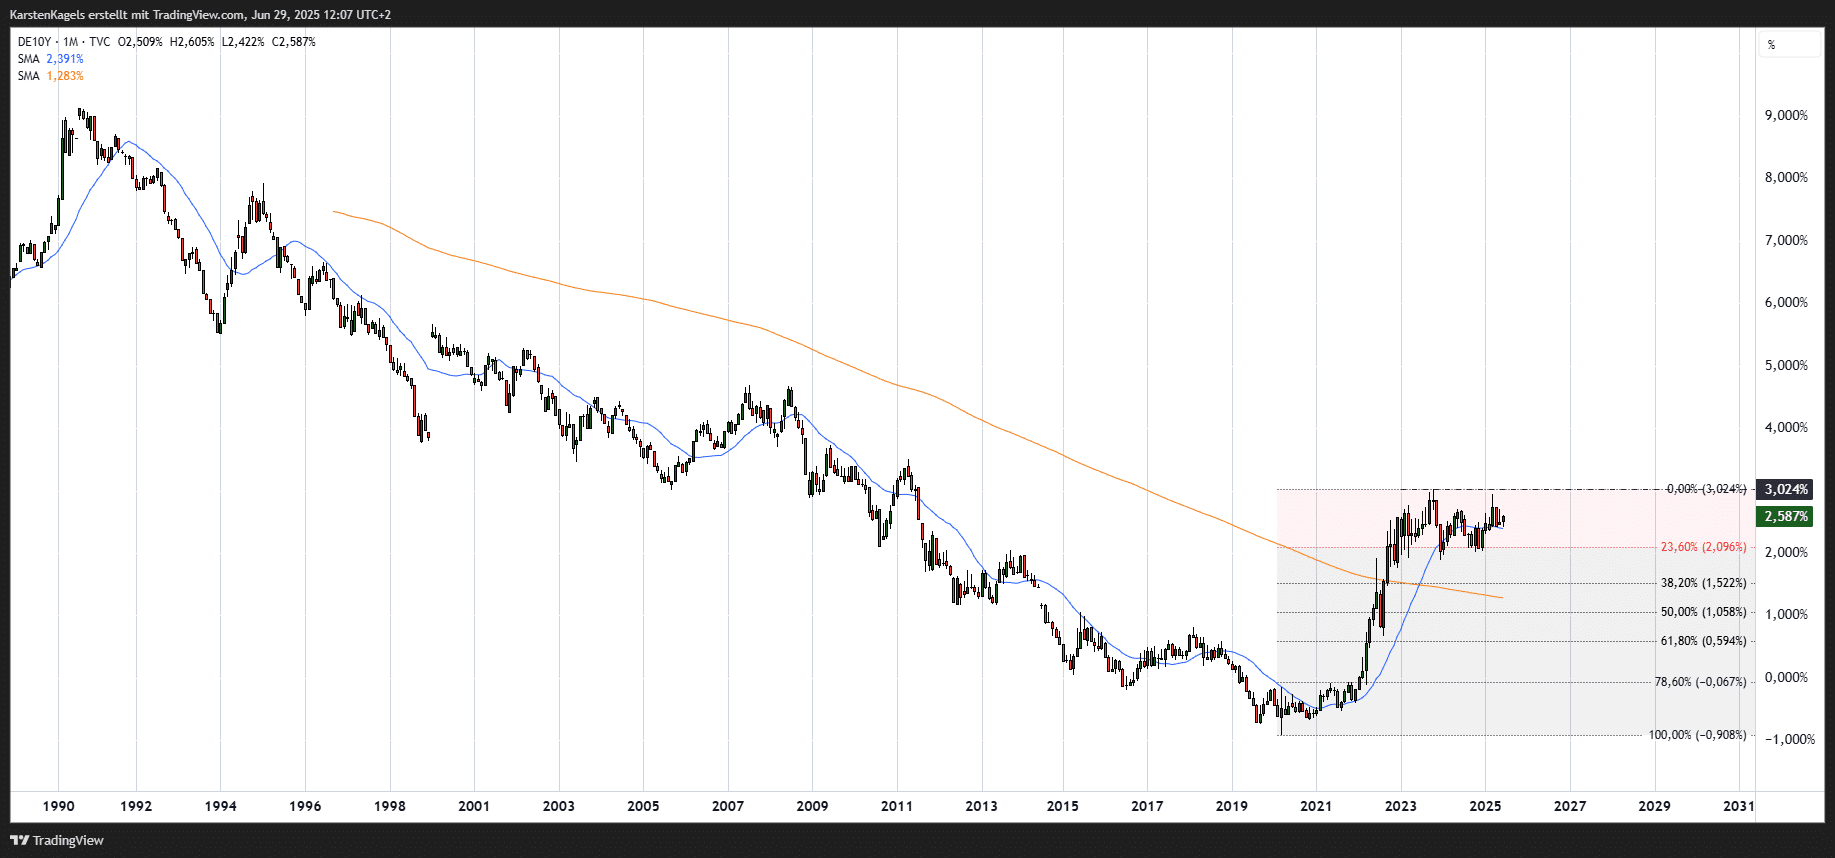Image resolution: width=1835 pixels, height=858 pixels.
Task: Select the 61,80% (0,594%) Fibonacci level label
Action: 1703,641
